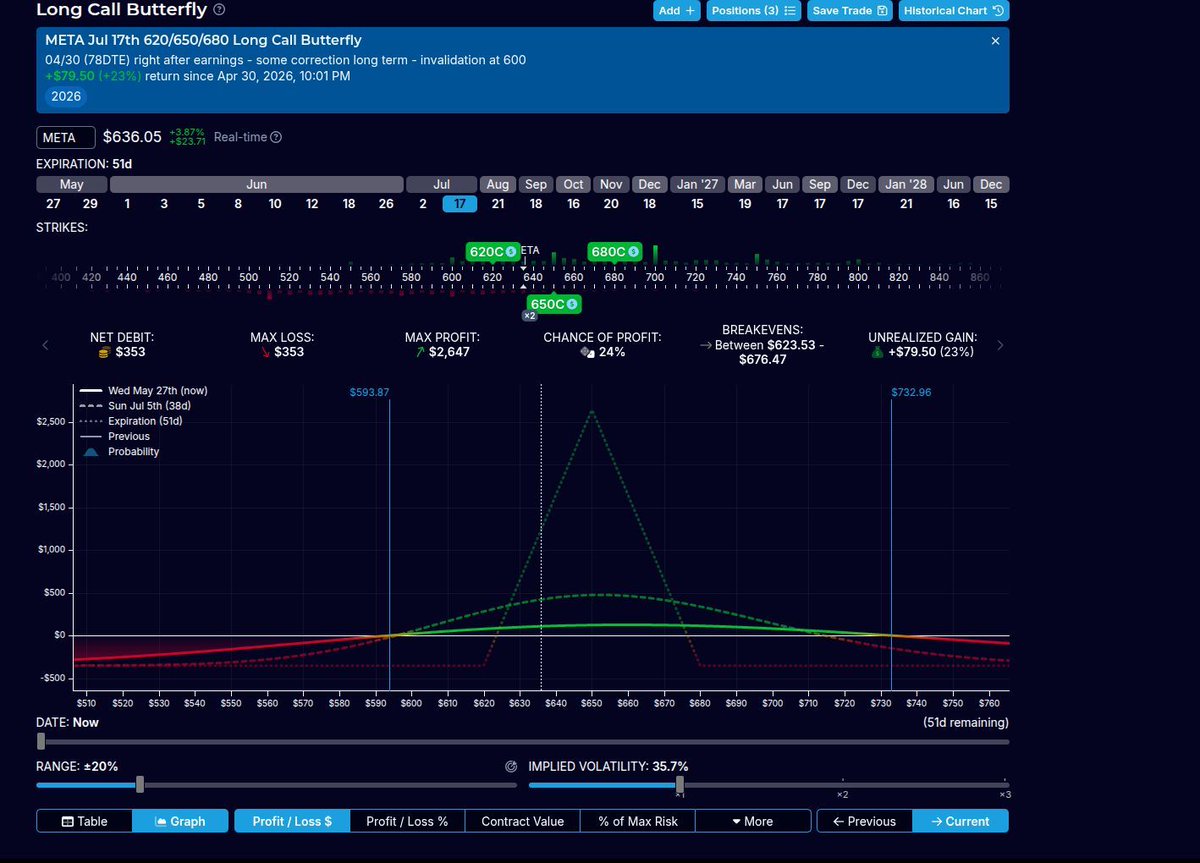Select the 620C strike leg marker
This screenshot has height=863, width=1200.
492,252
